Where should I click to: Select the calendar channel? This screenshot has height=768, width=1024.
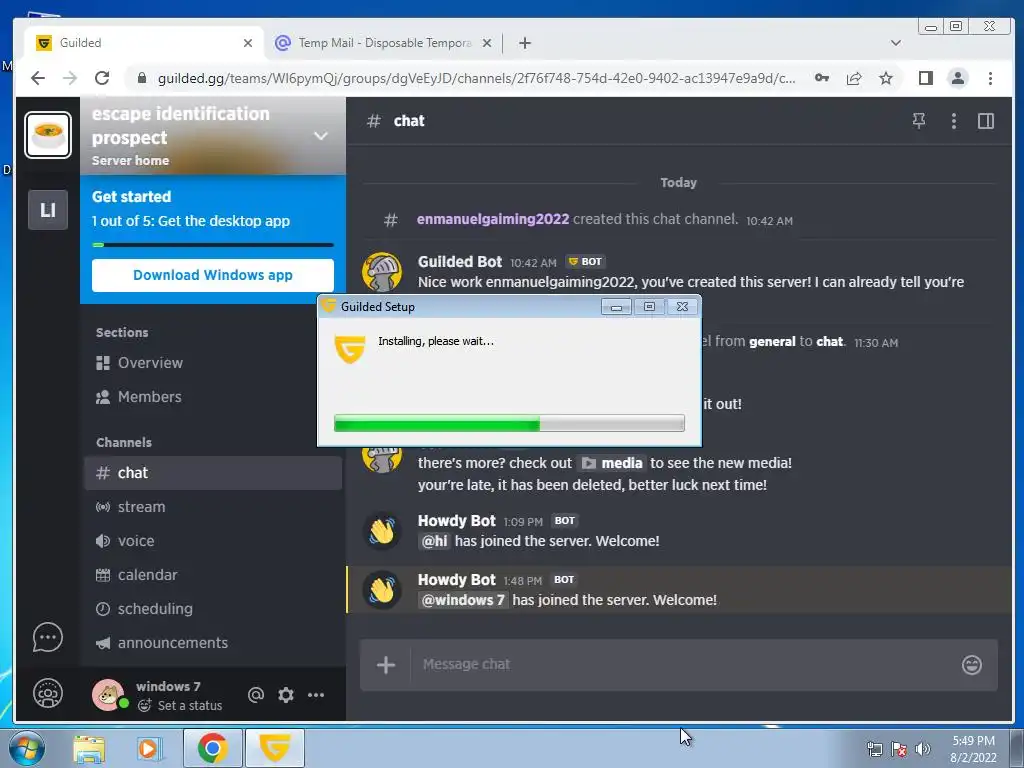coord(213,575)
